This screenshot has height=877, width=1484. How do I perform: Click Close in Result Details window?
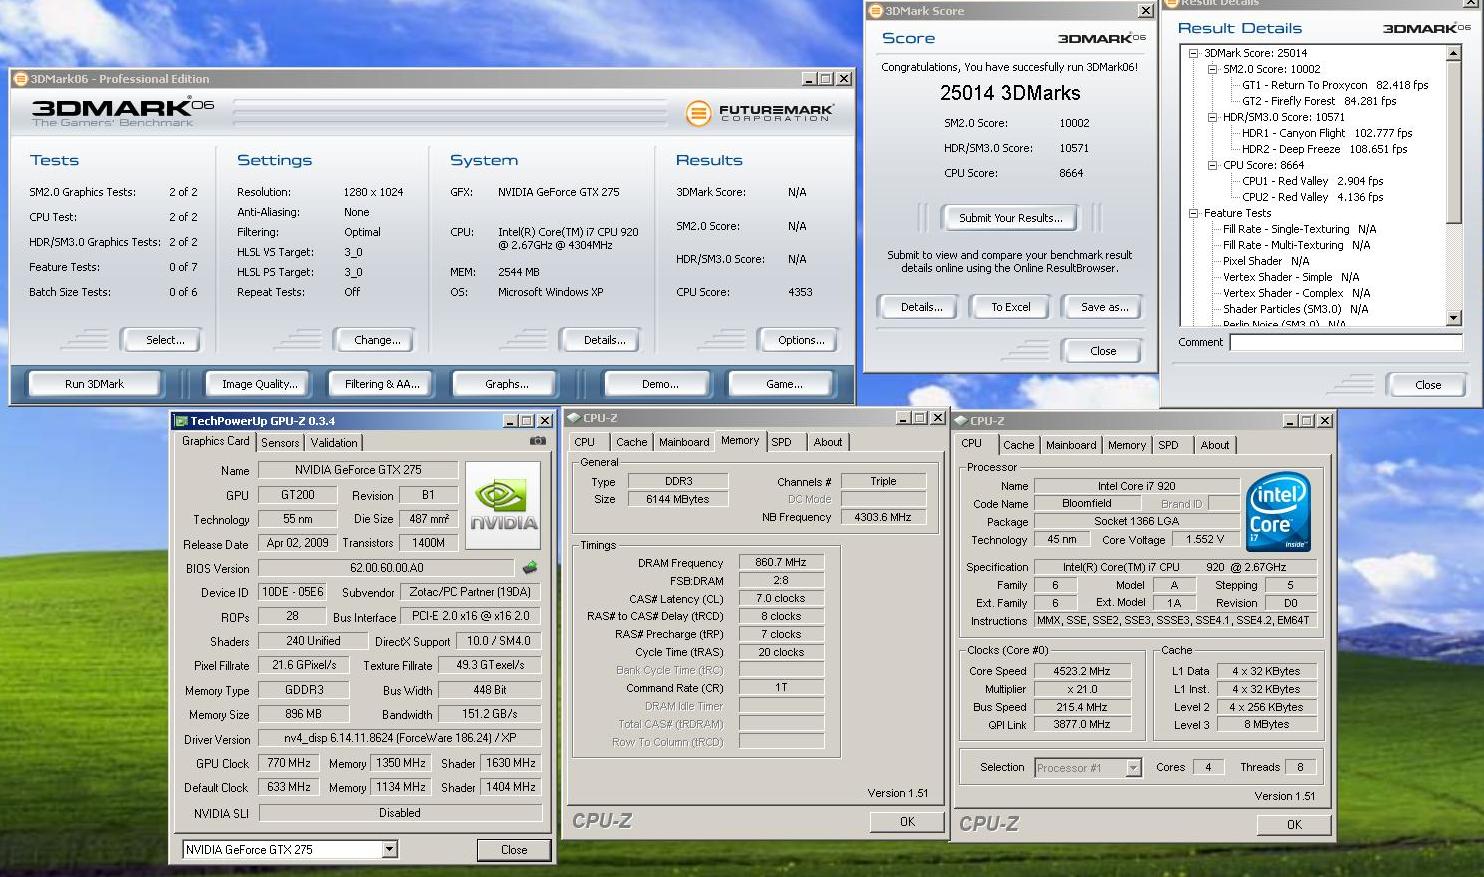1428,385
